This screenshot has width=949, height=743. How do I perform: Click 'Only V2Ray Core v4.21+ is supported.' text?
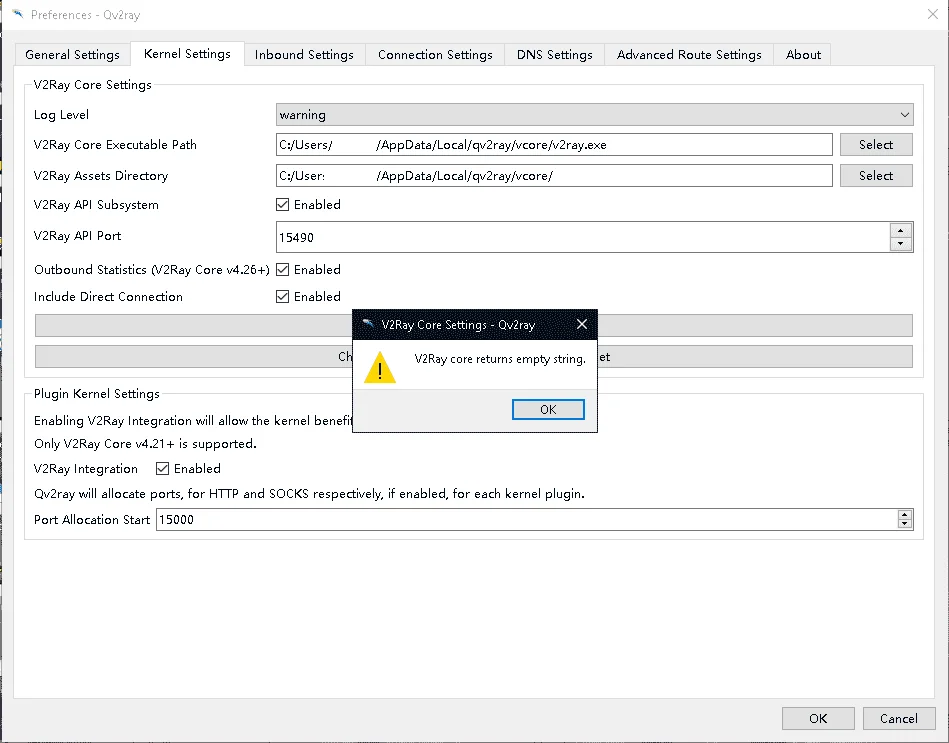[145, 444]
